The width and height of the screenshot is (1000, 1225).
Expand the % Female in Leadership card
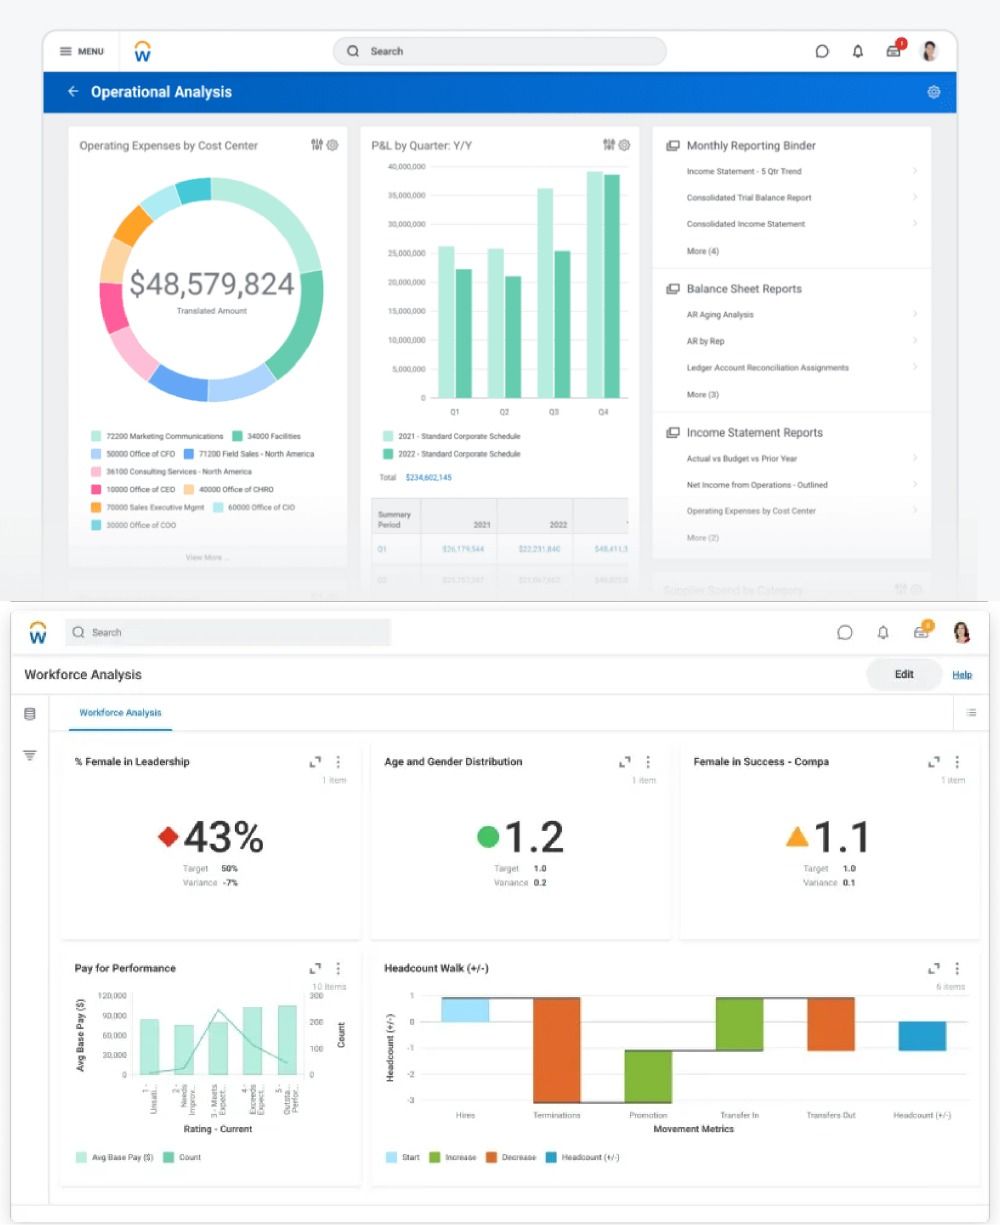coord(315,762)
